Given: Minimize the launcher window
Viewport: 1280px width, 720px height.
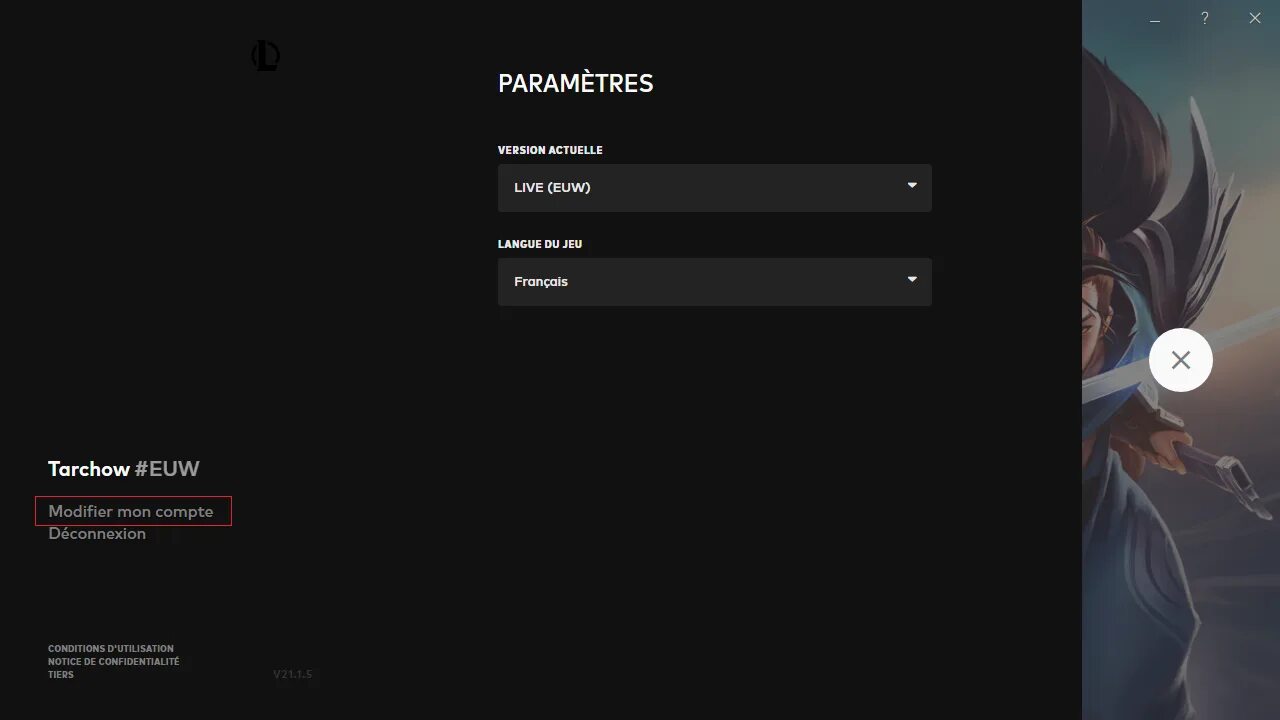Looking at the screenshot, I should pos(1155,19).
